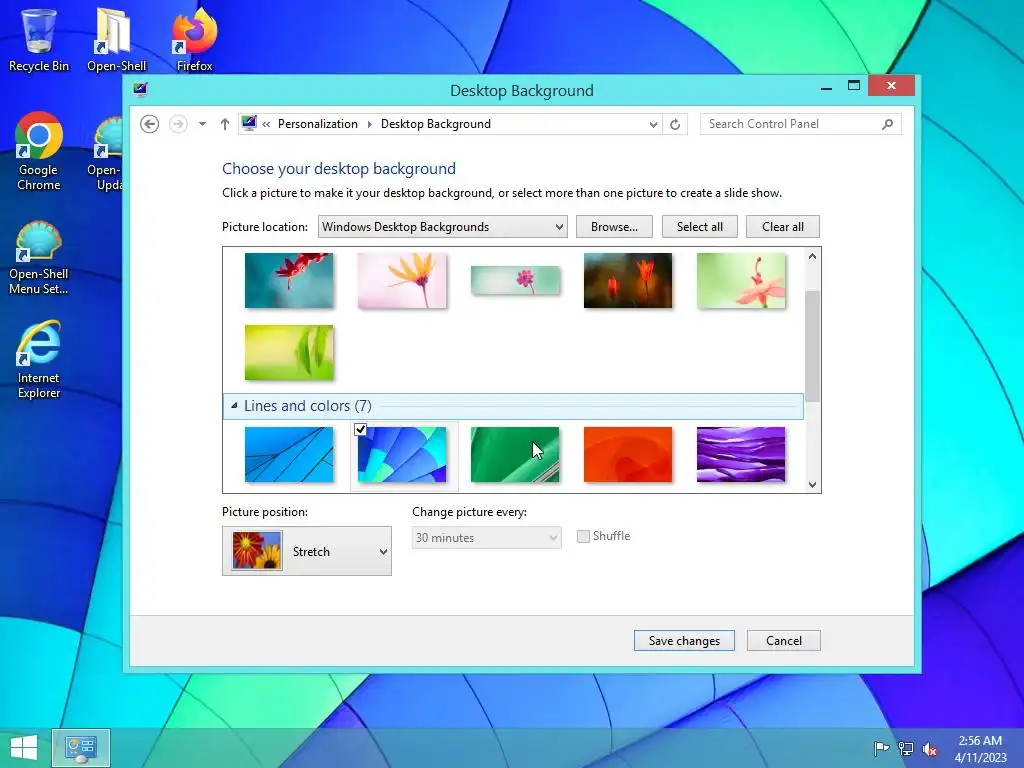Open the Picture position Stretch dropdown
1024x768 pixels.
(307, 551)
